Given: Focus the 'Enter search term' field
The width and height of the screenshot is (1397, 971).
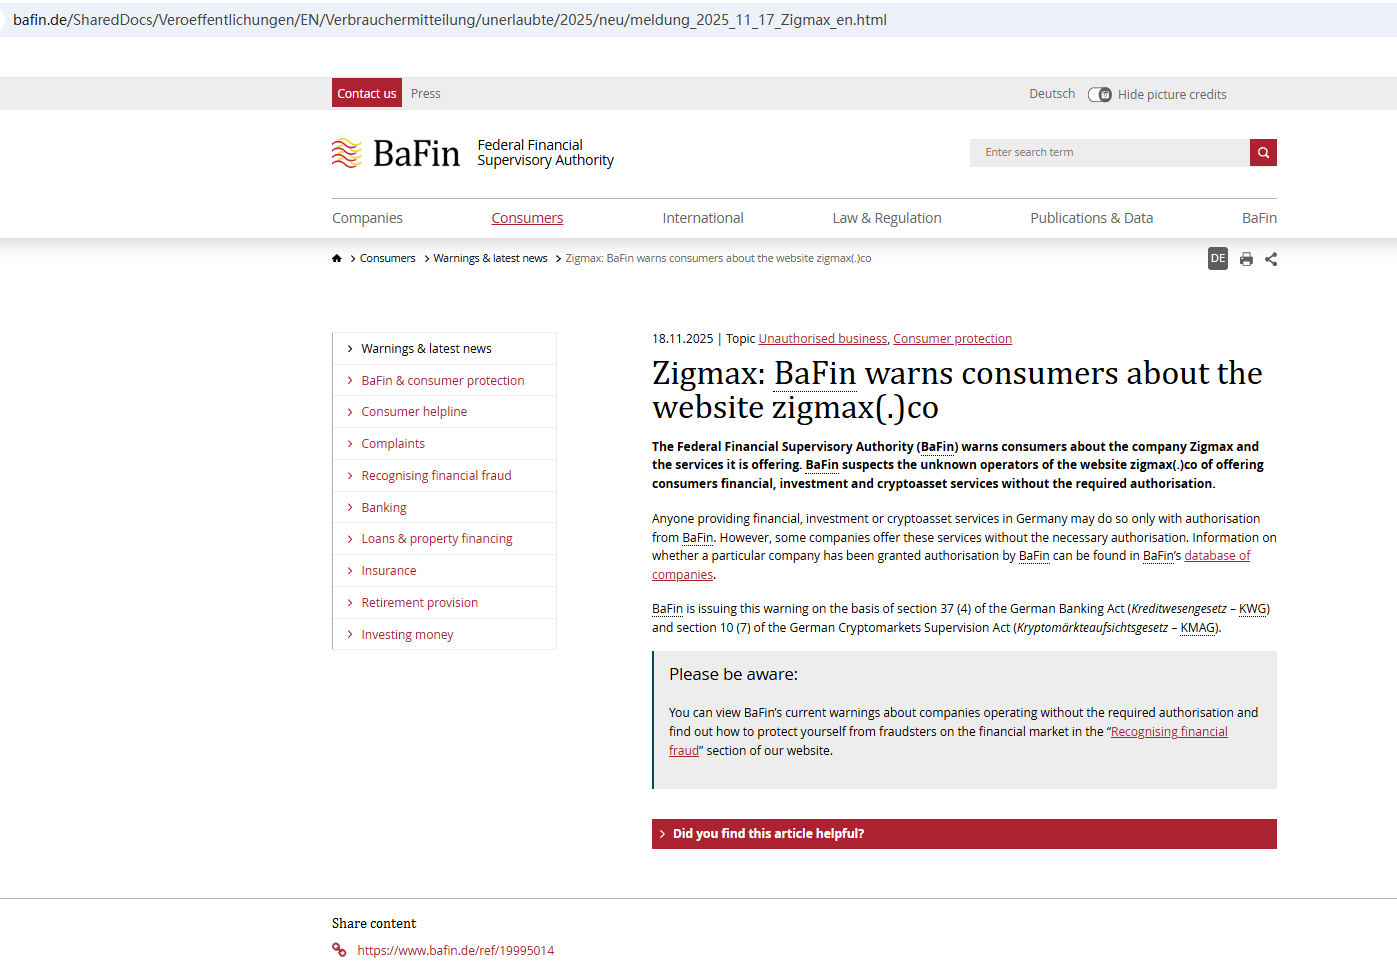Looking at the screenshot, I should pos(1110,152).
